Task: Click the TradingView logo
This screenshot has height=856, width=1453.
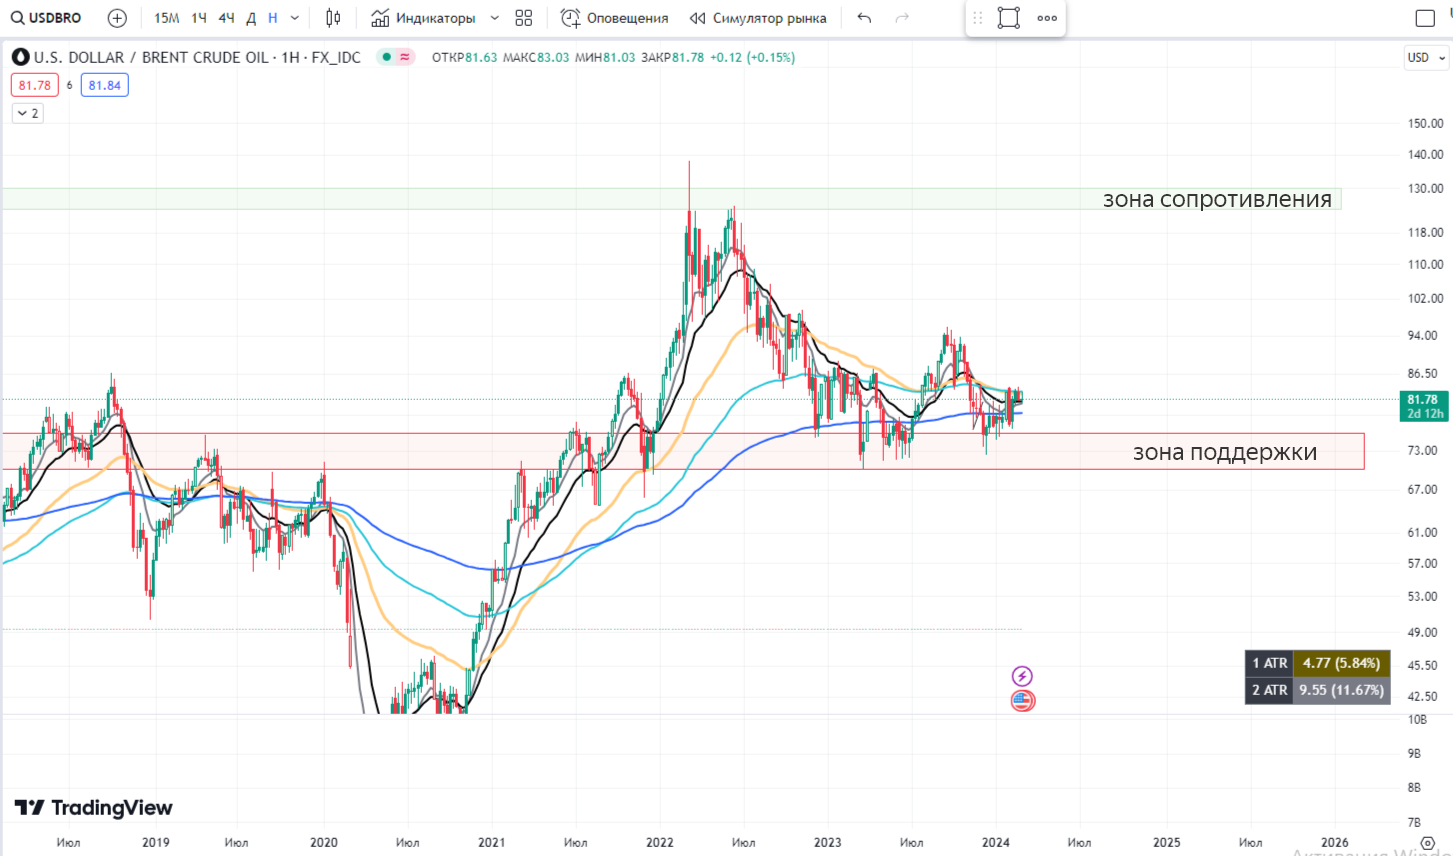Action: [93, 807]
